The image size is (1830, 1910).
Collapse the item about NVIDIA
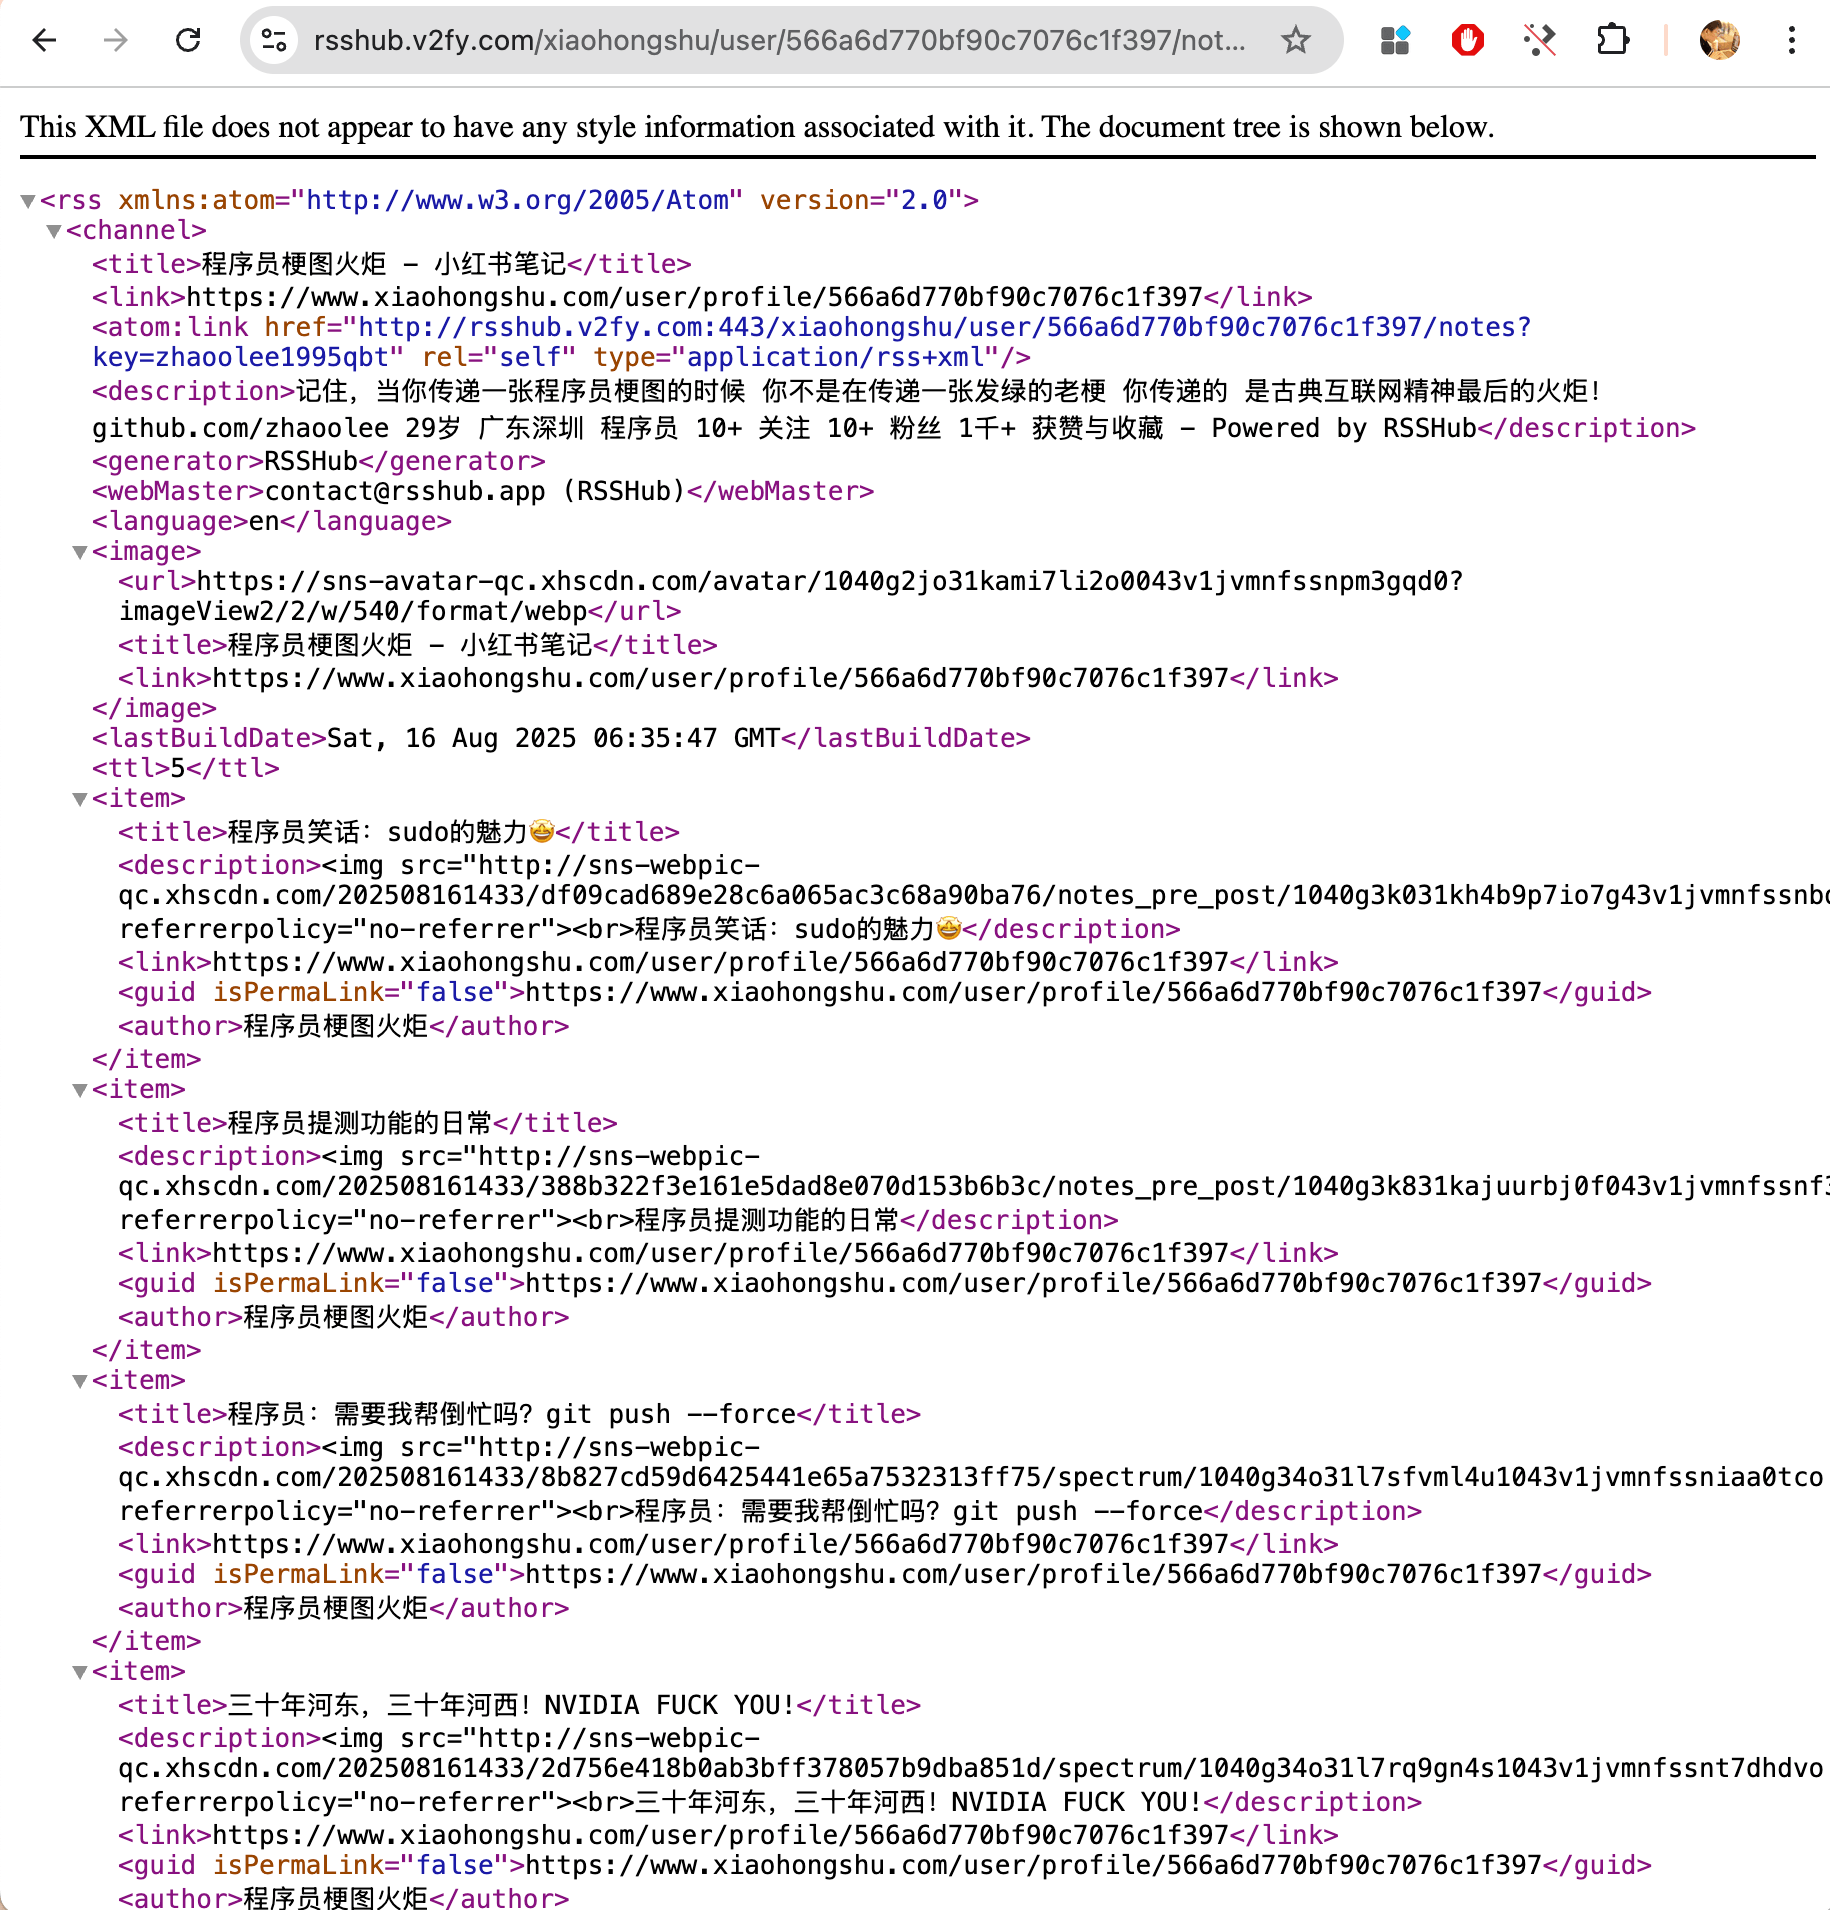click(x=80, y=1672)
